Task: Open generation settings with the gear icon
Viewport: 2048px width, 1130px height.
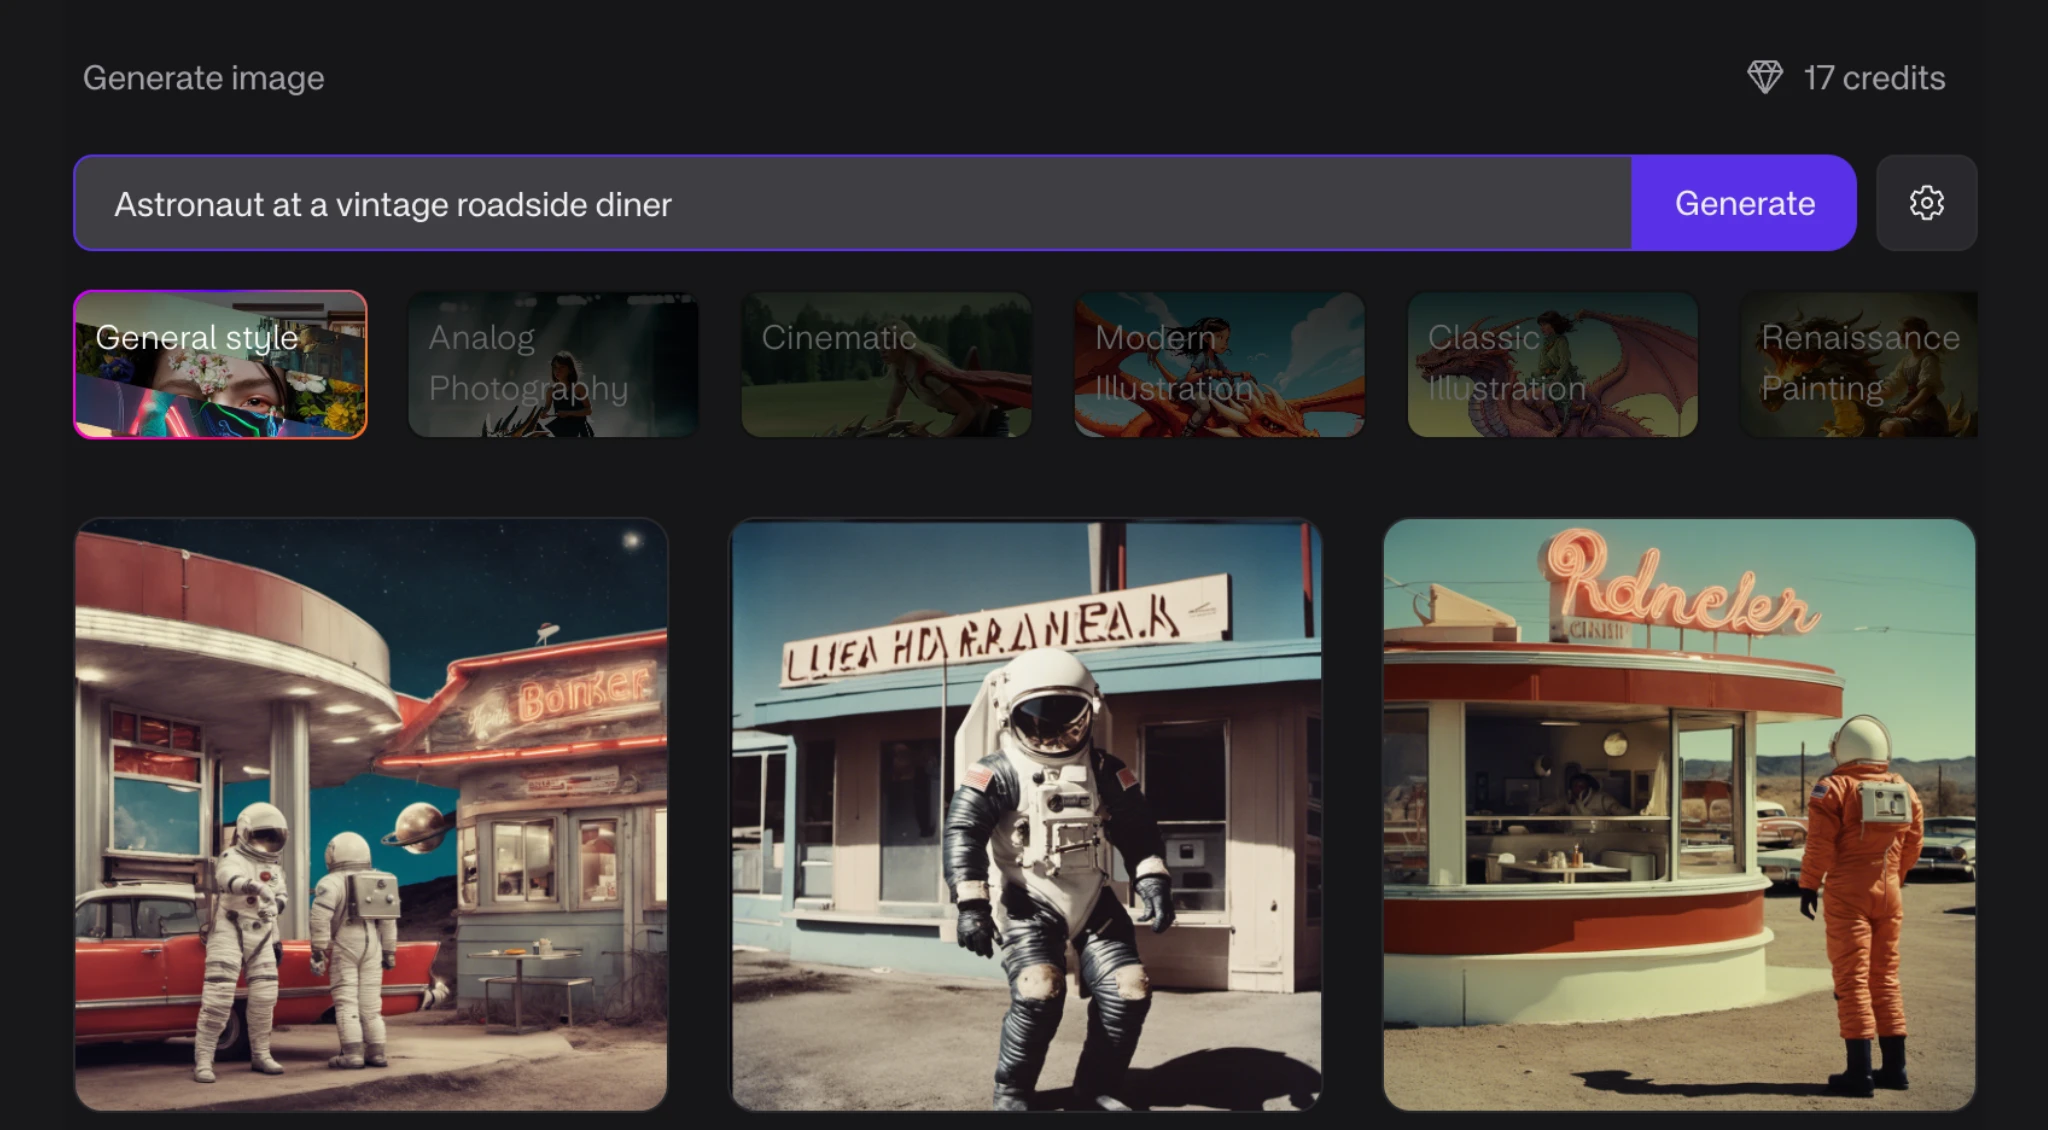Action: [1926, 203]
